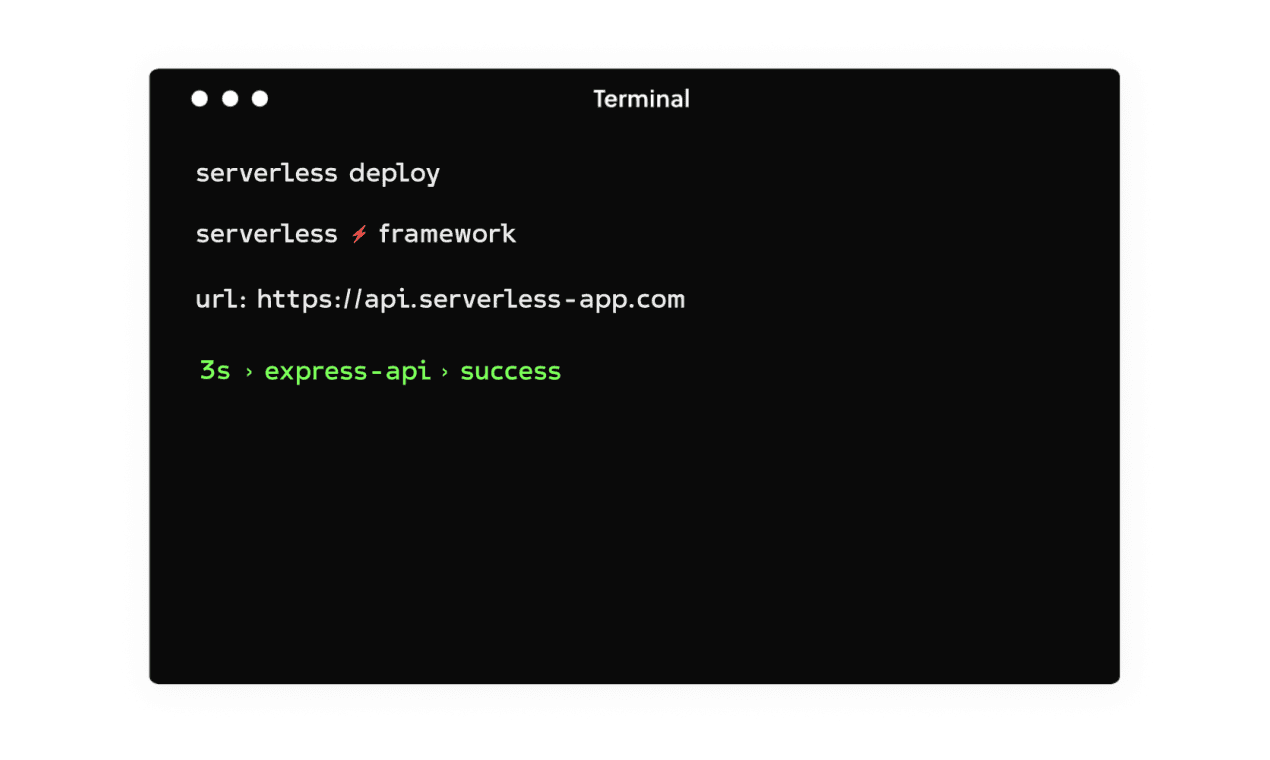Screen dimensions: 1270x760
Task: Click the middle white window dot
Action: (230, 98)
